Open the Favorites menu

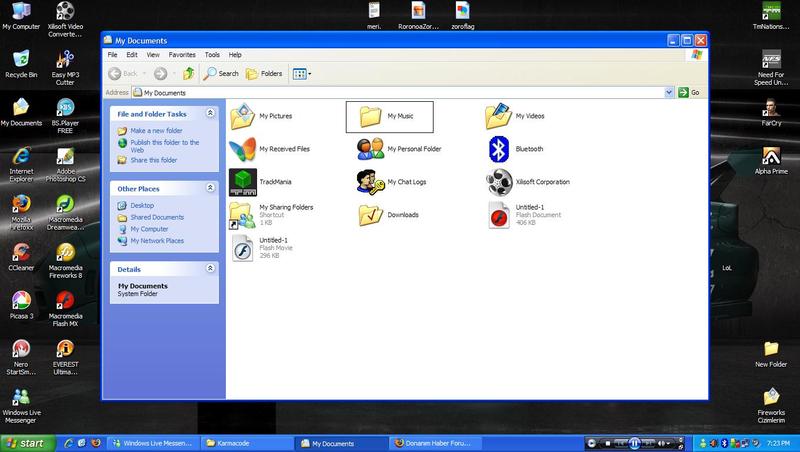[182, 54]
